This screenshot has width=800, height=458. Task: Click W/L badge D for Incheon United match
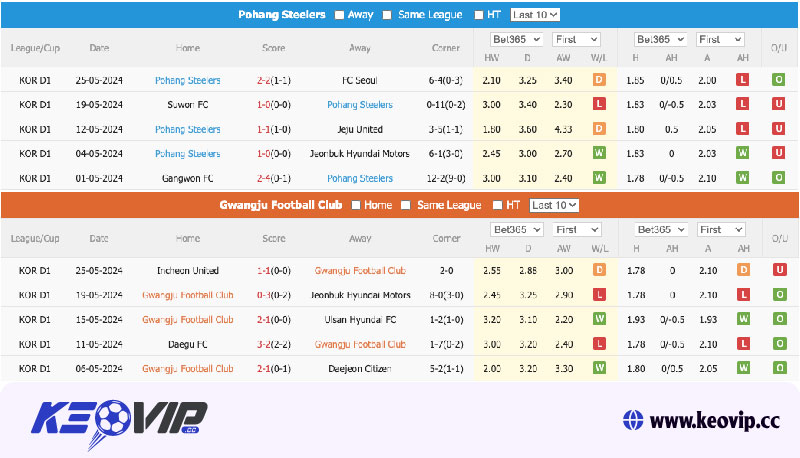[599, 270]
